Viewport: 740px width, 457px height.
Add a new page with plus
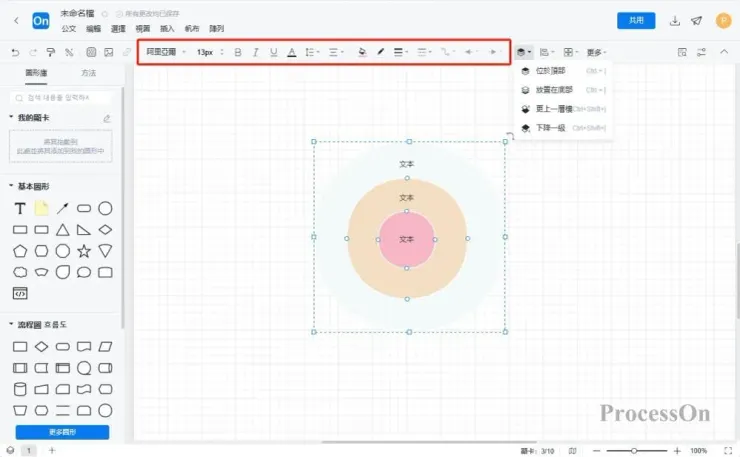coord(52,450)
